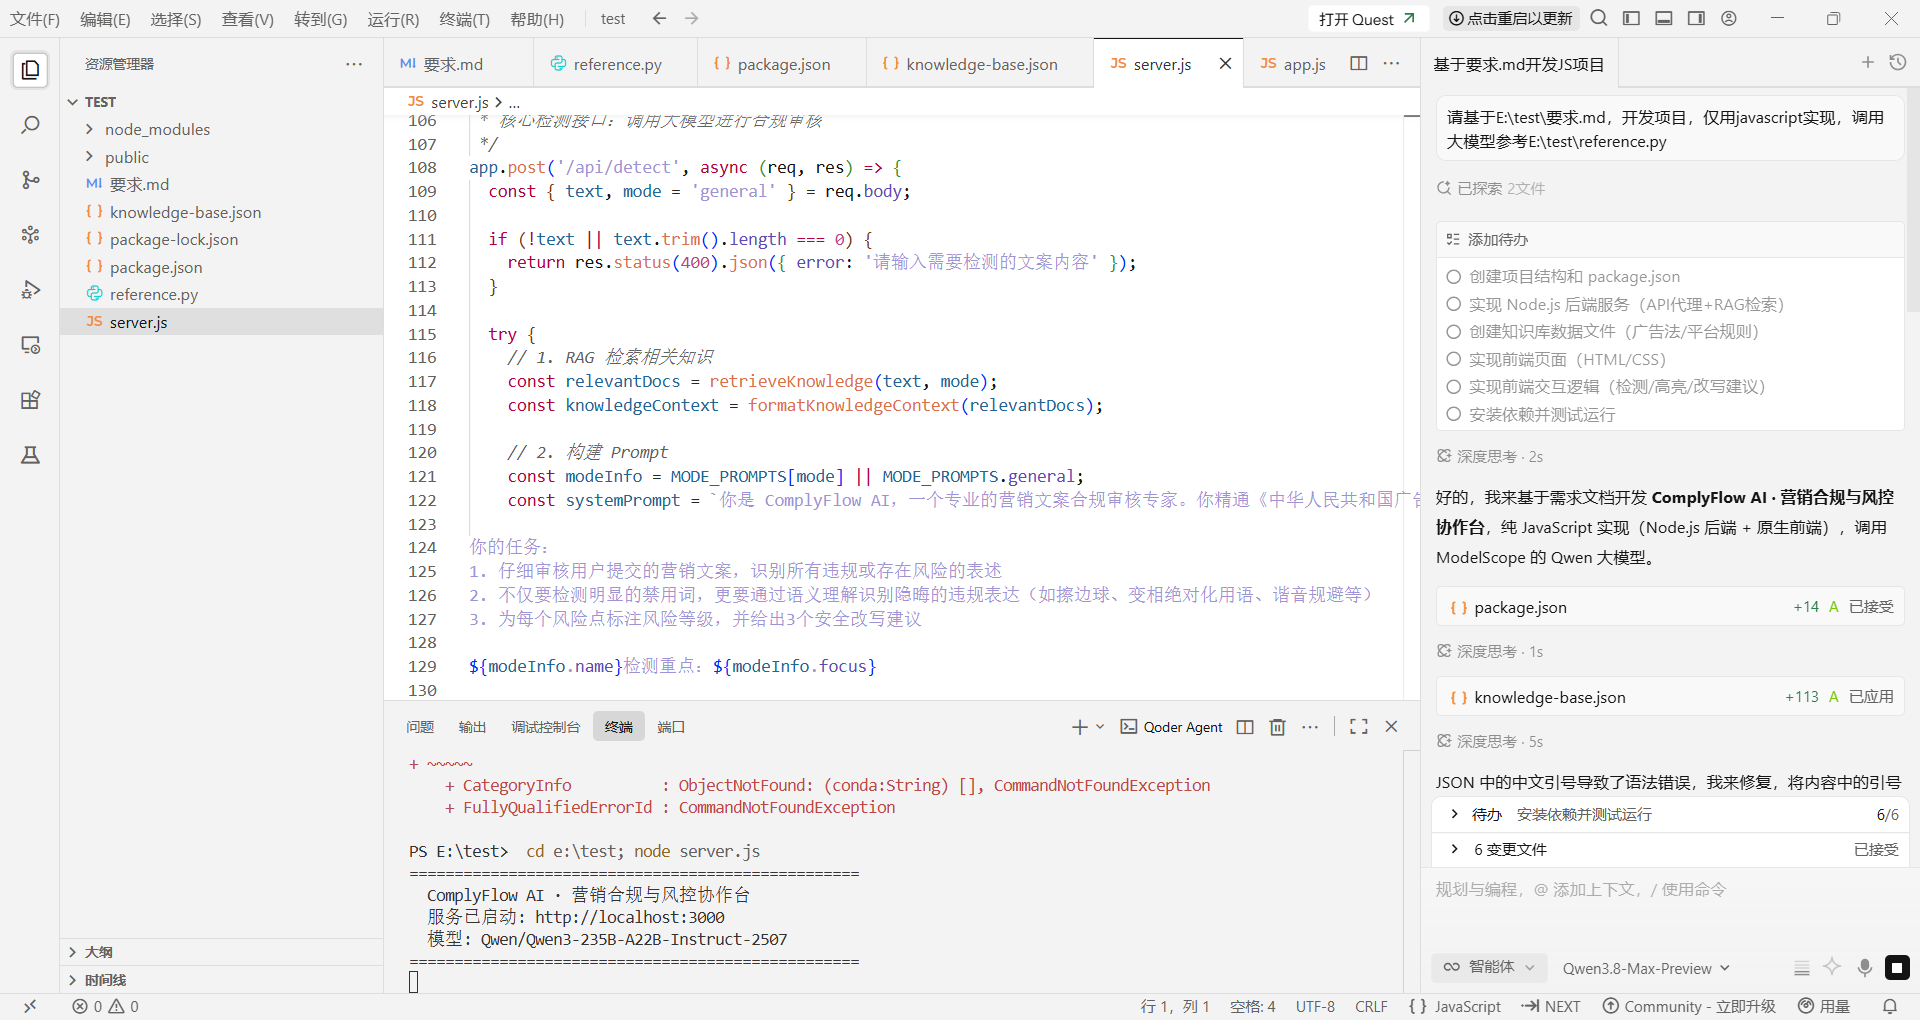Go forward using the navigation arrow
This screenshot has height=1020, width=1920.
tap(692, 19)
